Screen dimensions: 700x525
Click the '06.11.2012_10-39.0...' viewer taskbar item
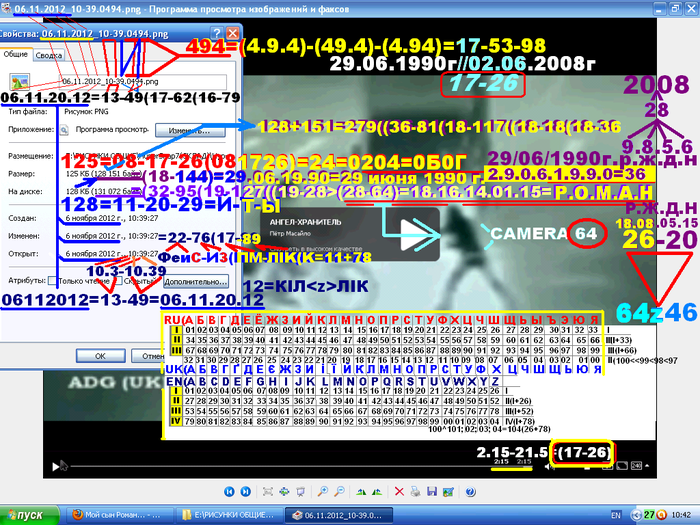tap(339, 515)
